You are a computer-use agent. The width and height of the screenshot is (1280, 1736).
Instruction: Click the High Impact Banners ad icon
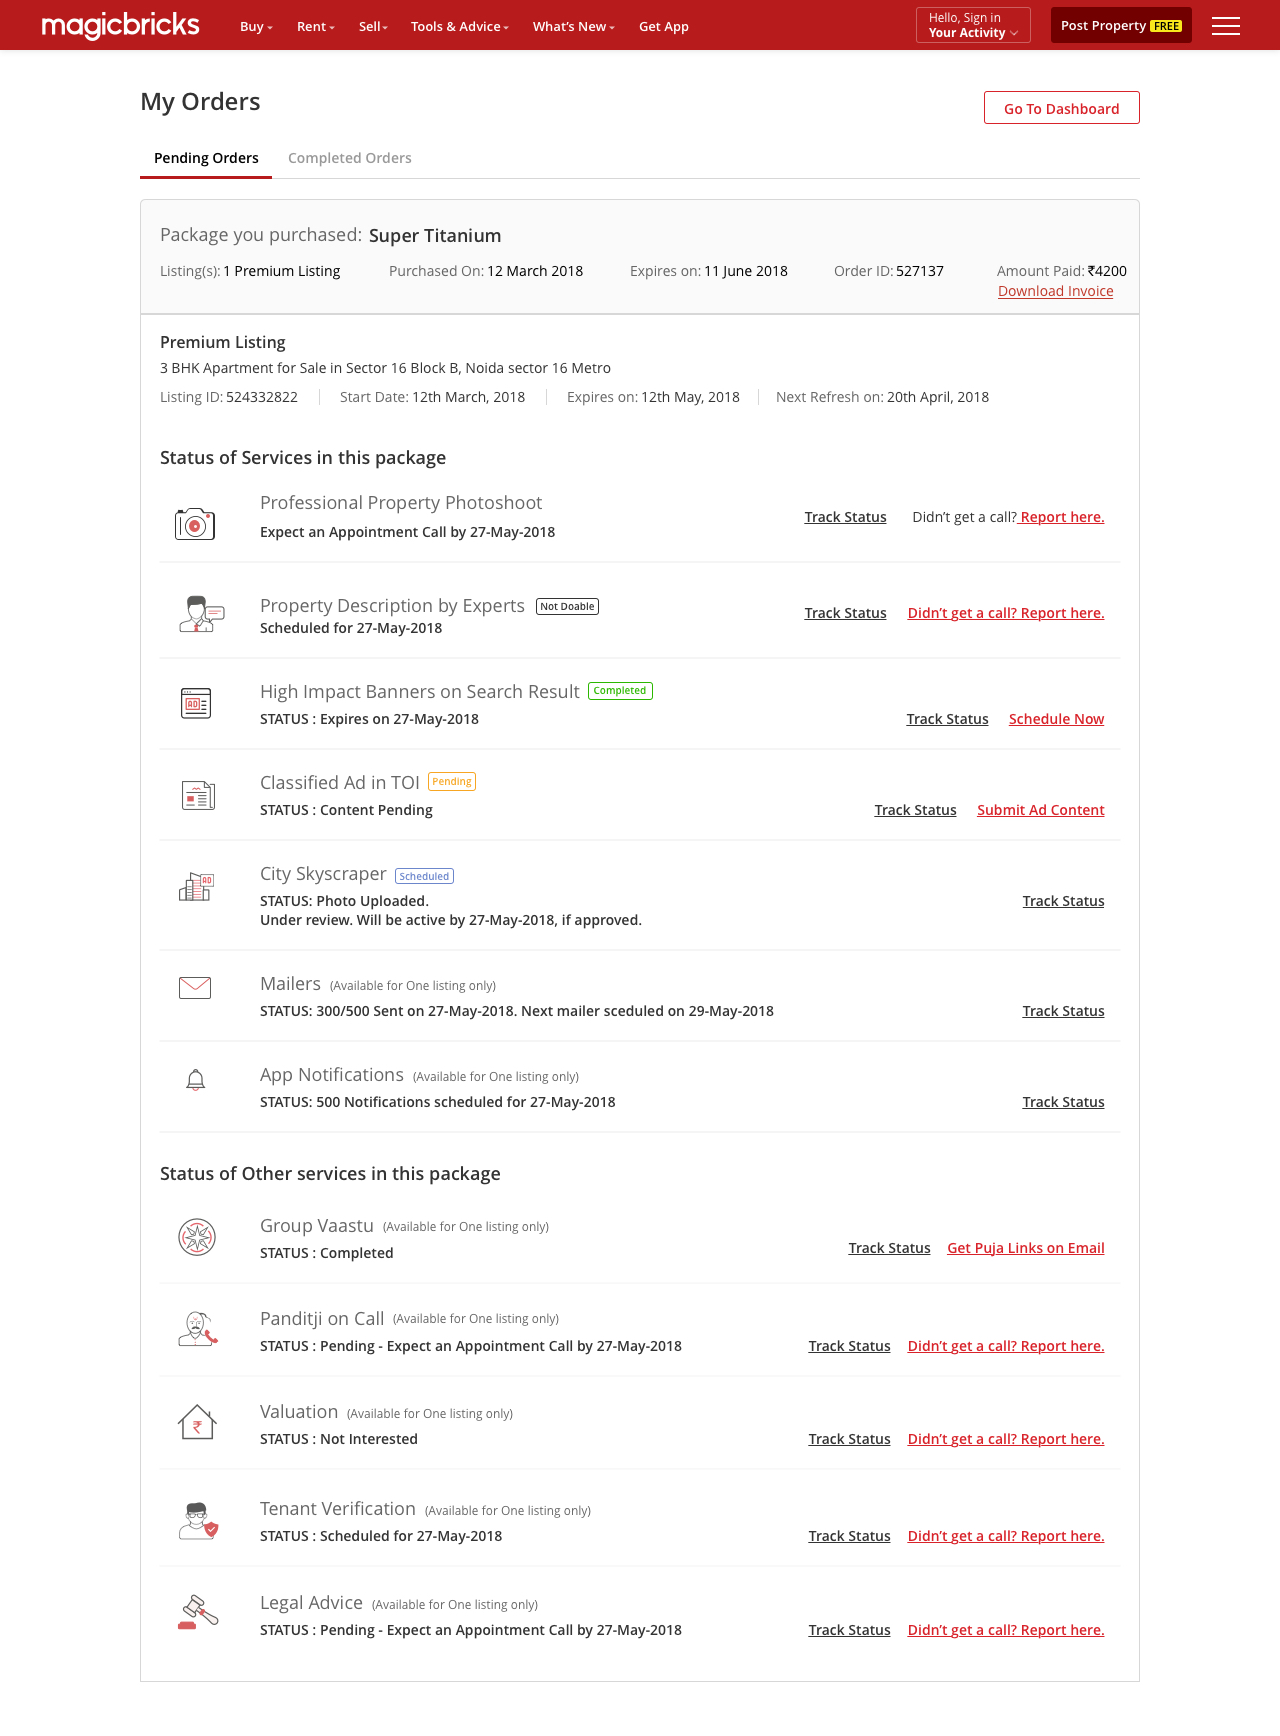click(196, 703)
